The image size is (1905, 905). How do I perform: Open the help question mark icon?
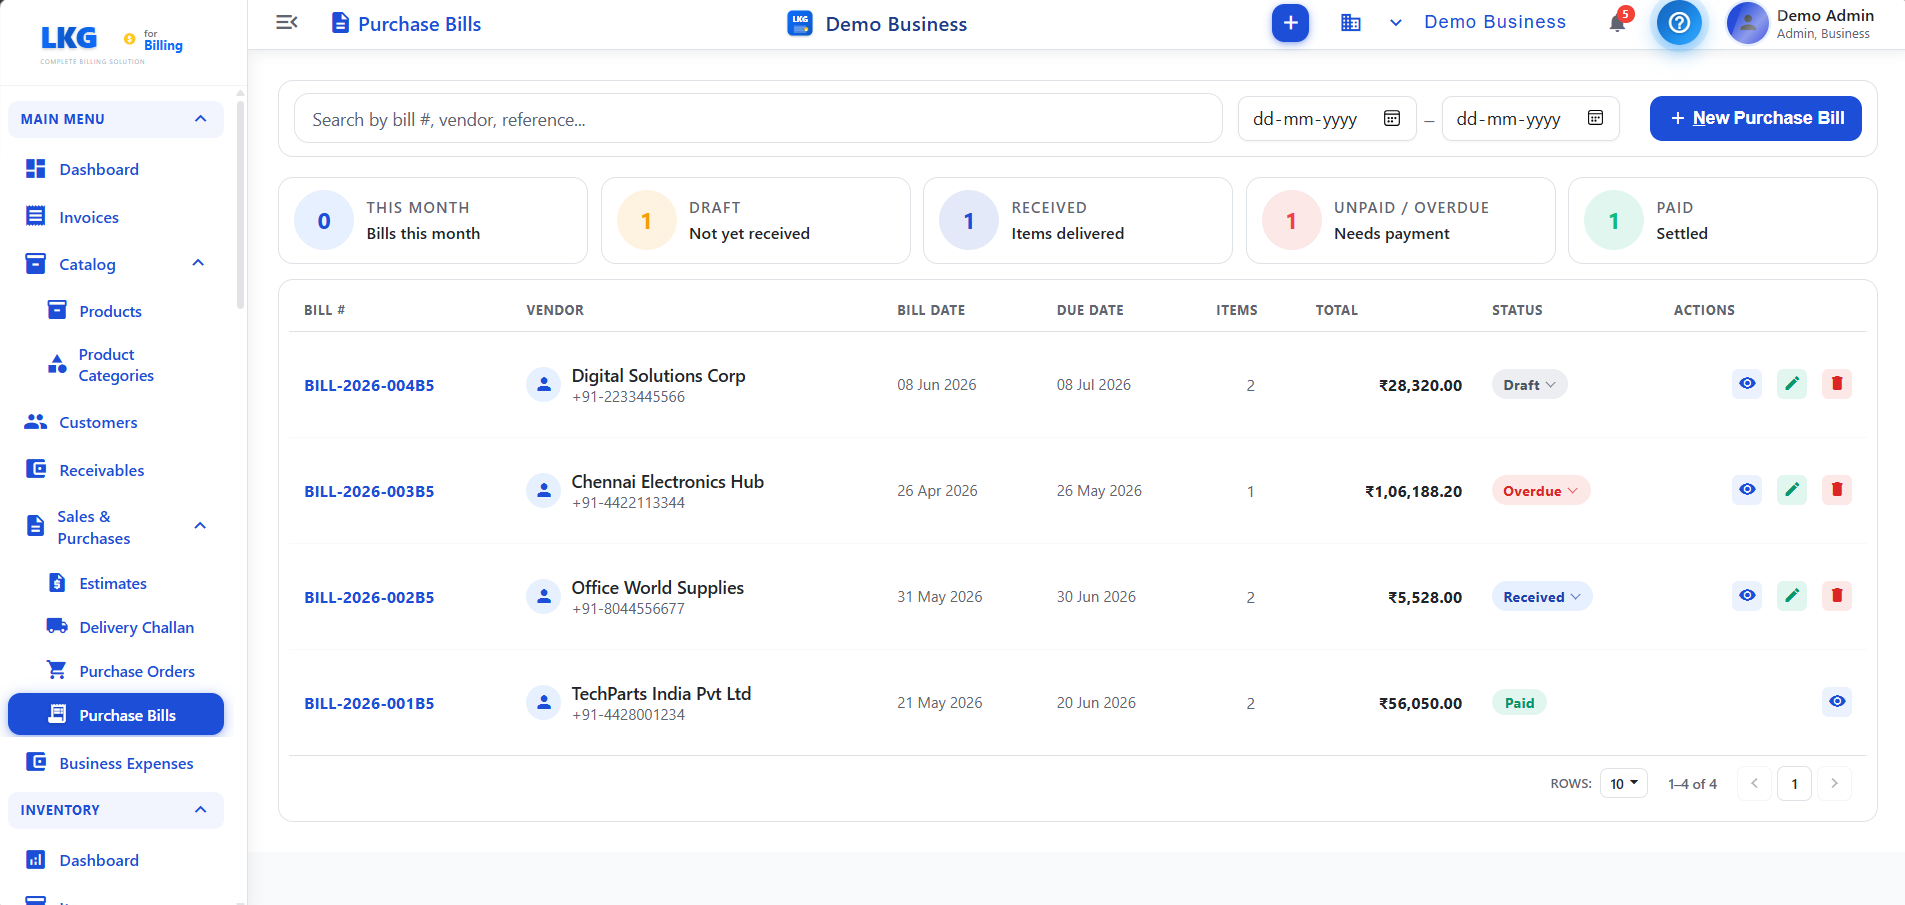point(1679,22)
